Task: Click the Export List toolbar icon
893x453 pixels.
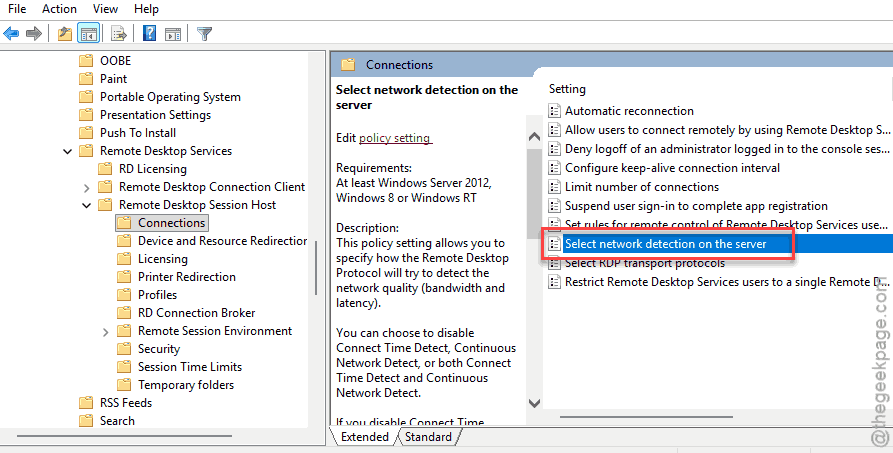Action: [x=118, y=34]
